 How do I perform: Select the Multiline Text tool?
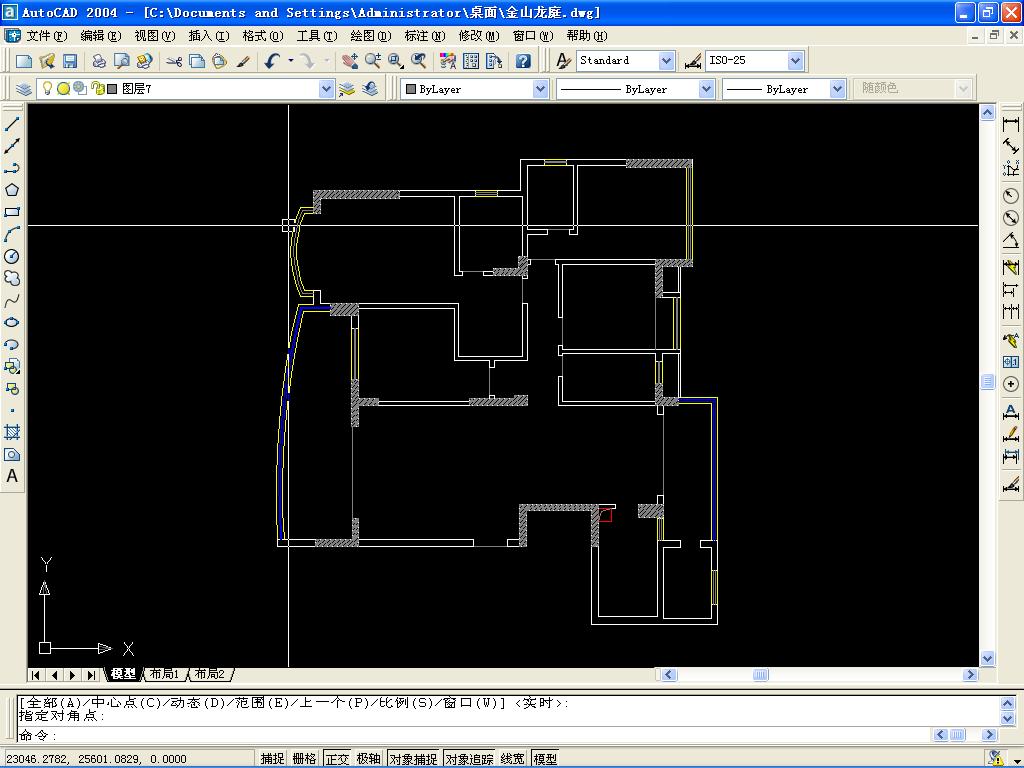pyautogui.click(x=12, y=477)
